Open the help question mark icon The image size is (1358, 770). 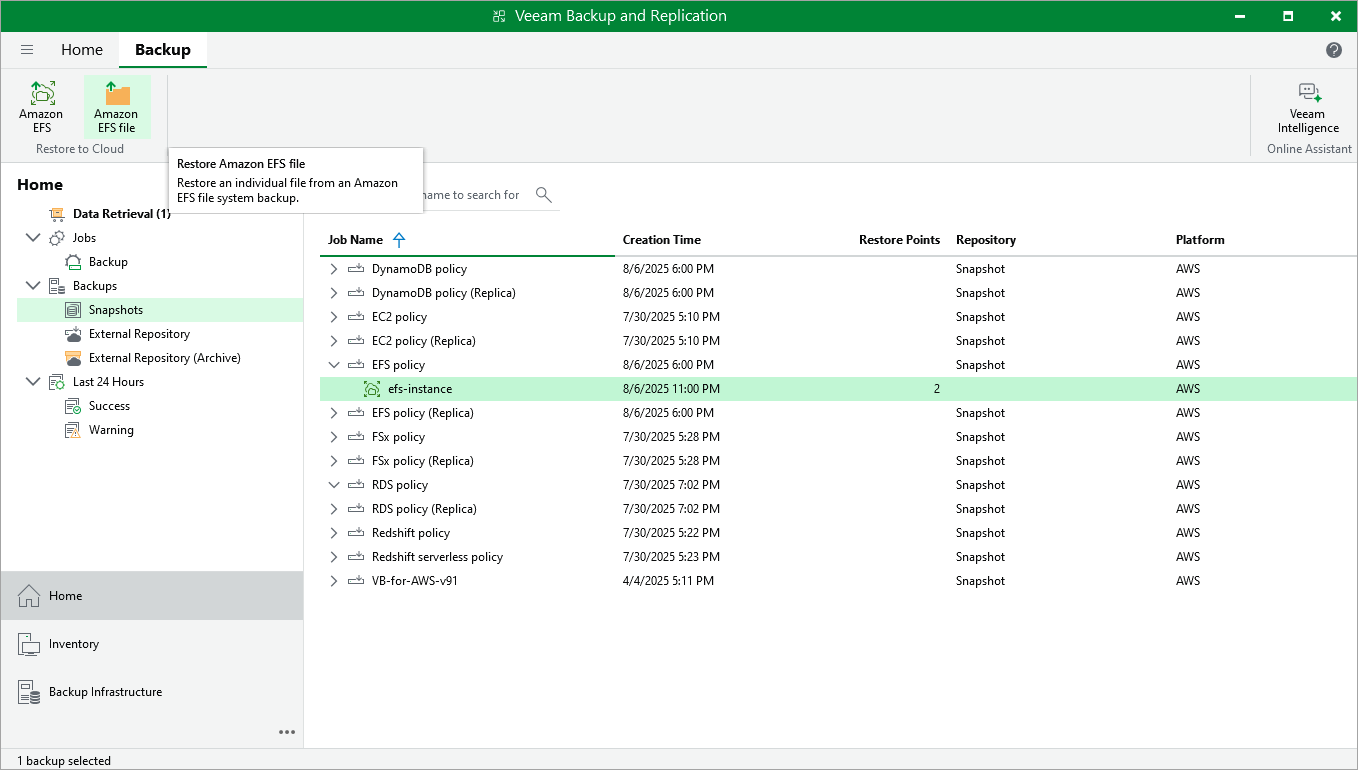pos(1333,50)
